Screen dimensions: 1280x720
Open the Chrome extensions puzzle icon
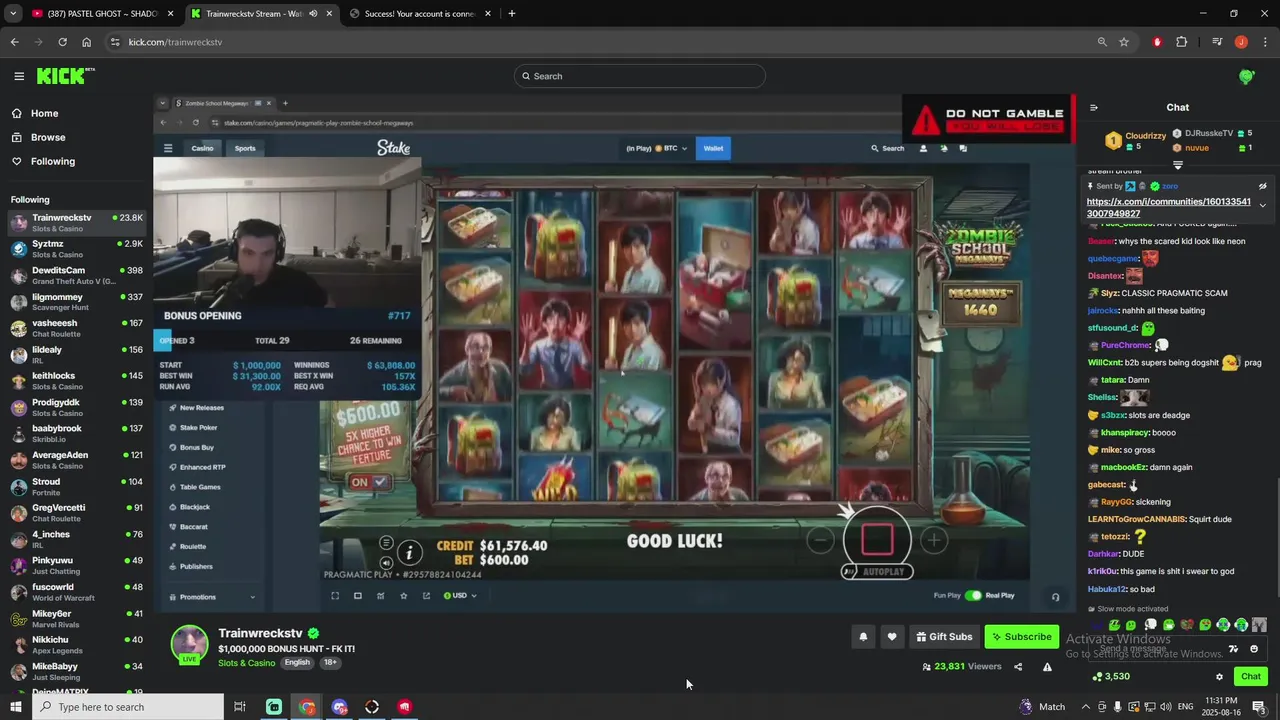pyautogui.click(x=1182, y=42)
